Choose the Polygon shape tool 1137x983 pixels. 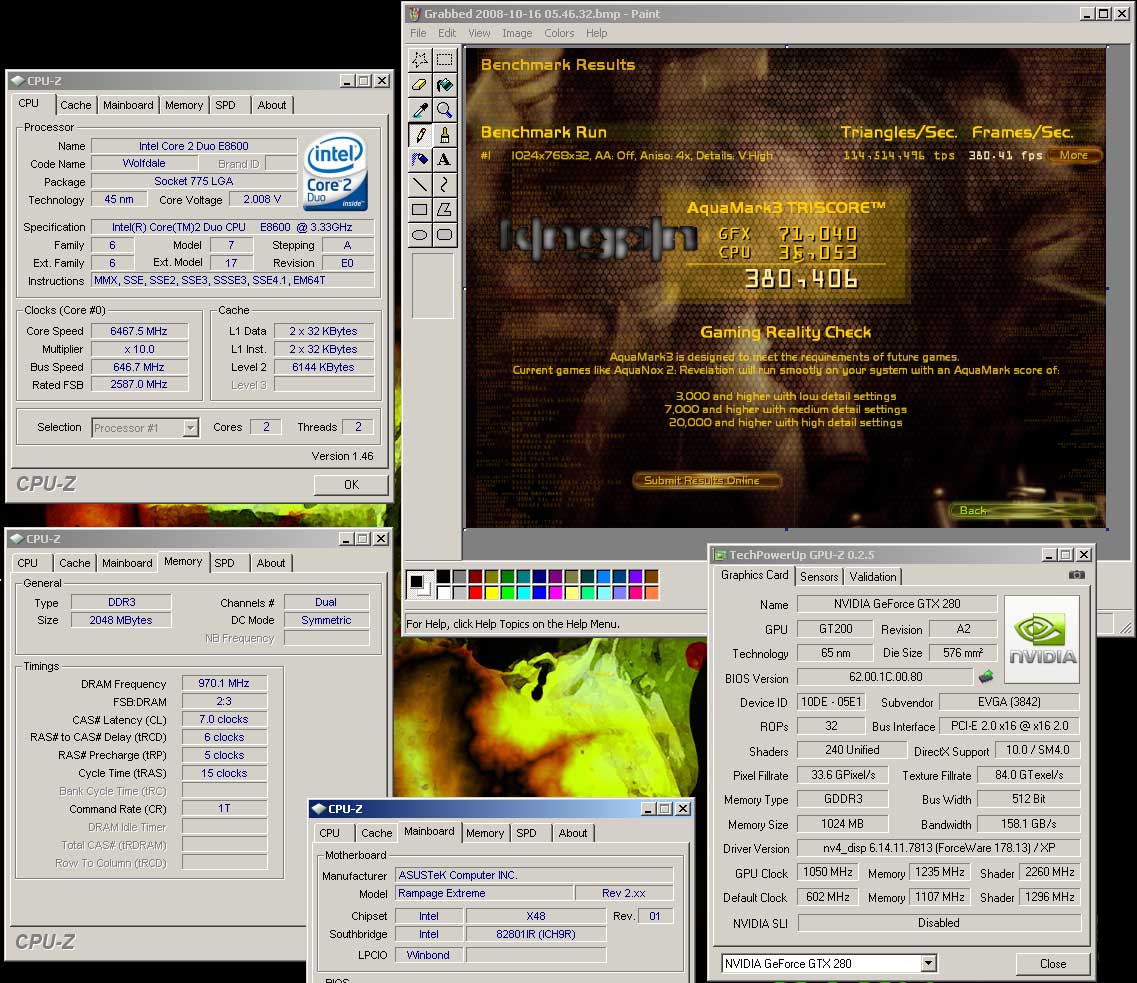click(x=445, y=210)
